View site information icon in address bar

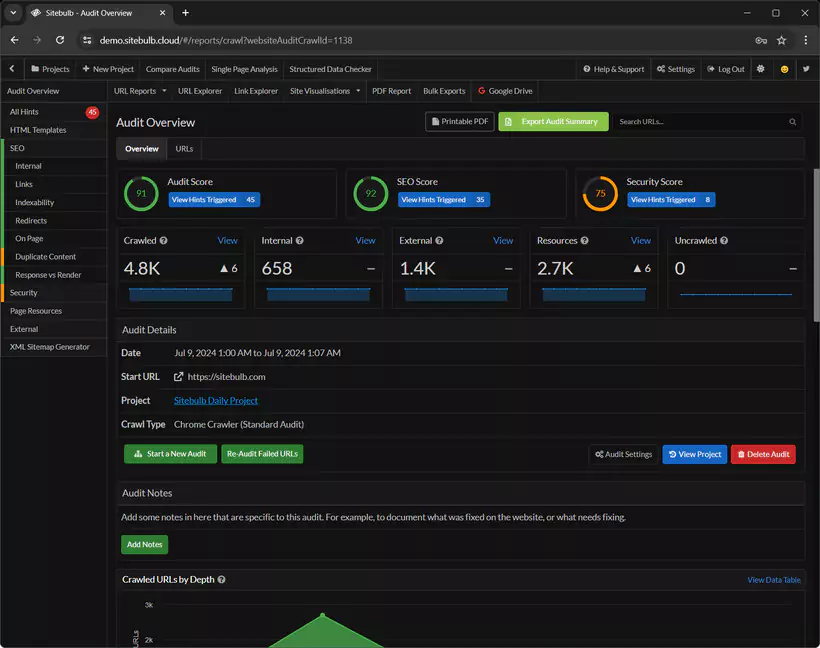tap(87, 40)
